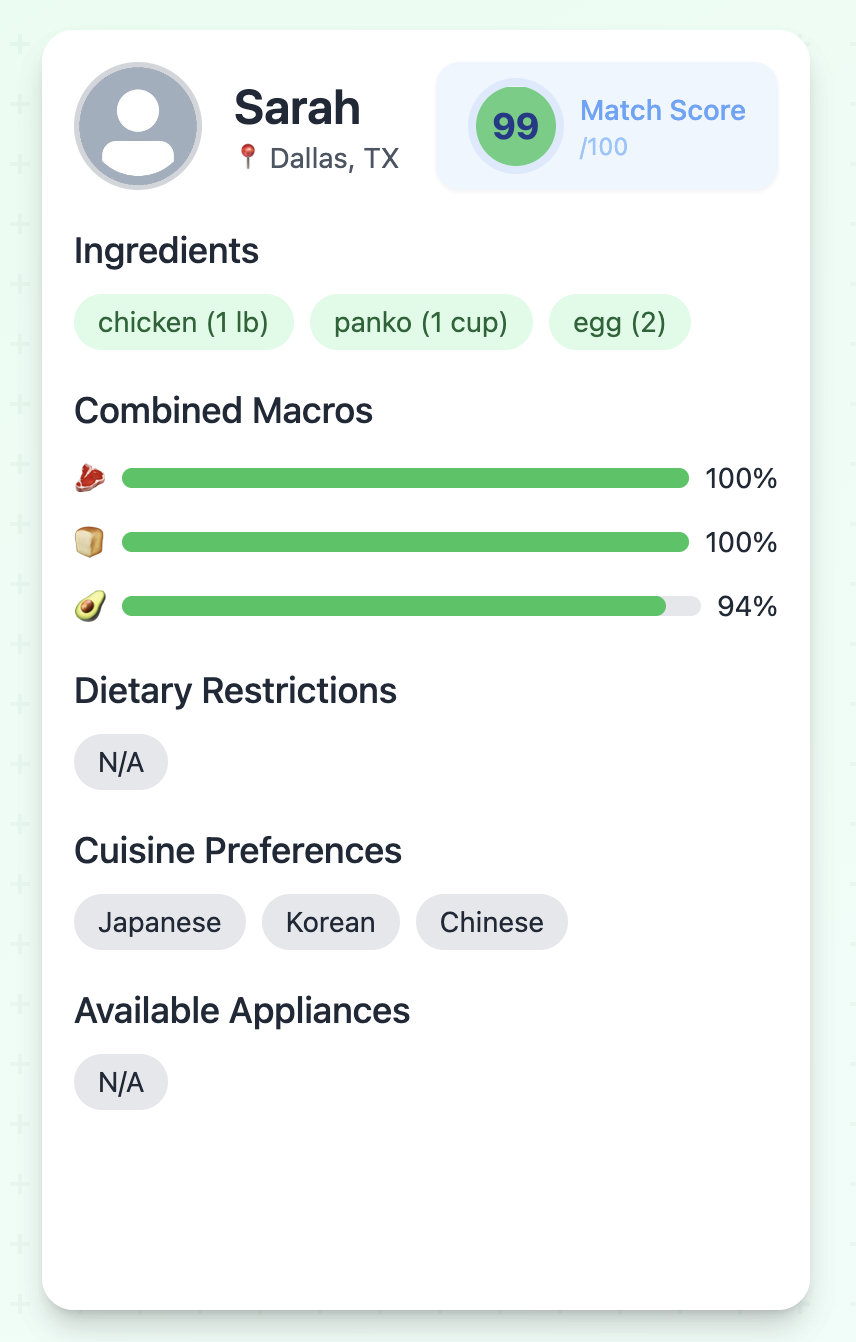
Task: Choose the Chinese cuisine tag
Action: tap(492, 922)
